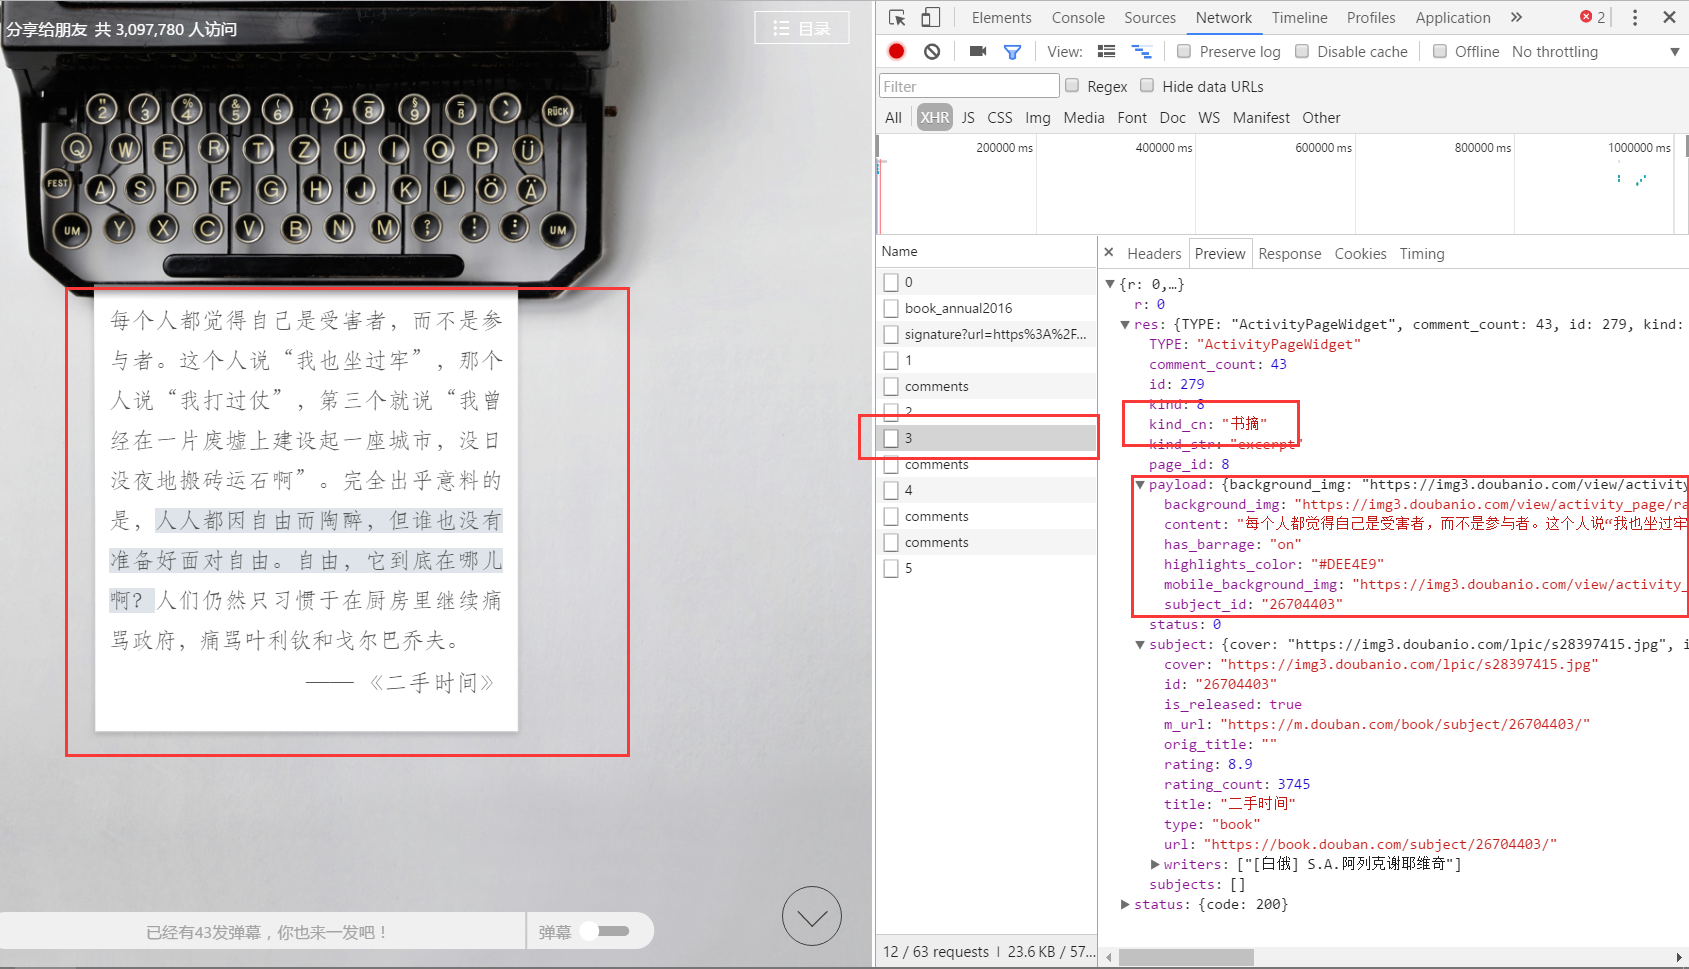
Task: Filter requests by Img type
Action: 1038,118
